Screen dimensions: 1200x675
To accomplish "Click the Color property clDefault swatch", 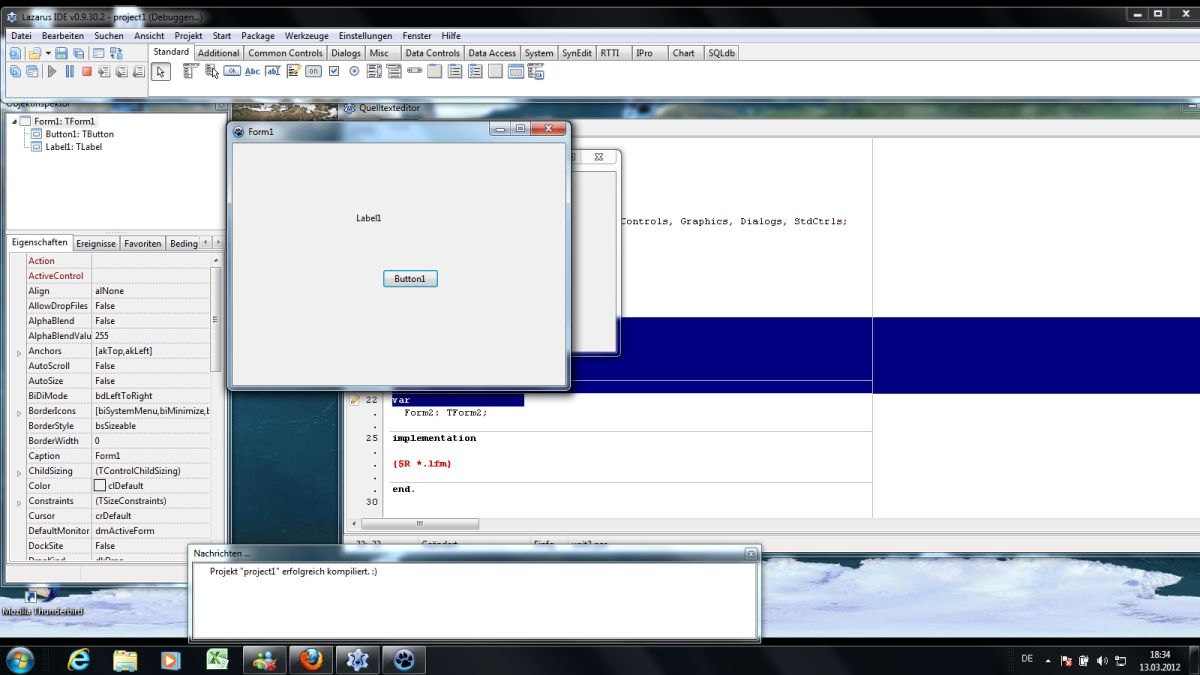I will coord(100,486).
